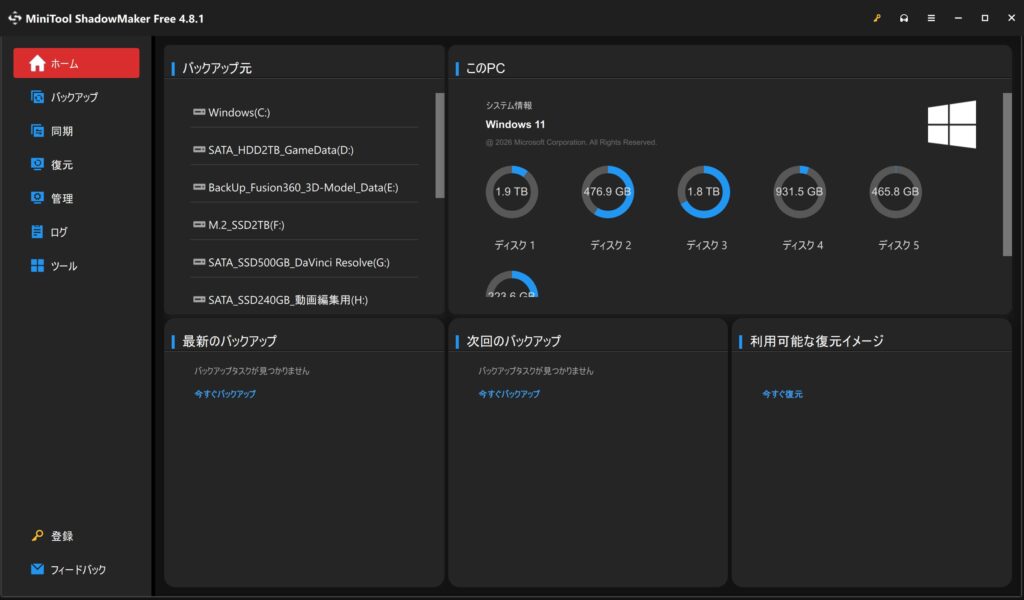Viewport: 1024px width, 600px height.
Task: Click the MiniTool ShadowMaker app logo
Action: pos(14,18)
